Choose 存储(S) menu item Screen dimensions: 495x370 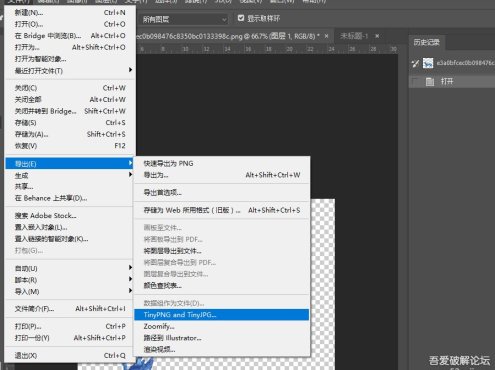pyautogui.click(x=69, y=123)
